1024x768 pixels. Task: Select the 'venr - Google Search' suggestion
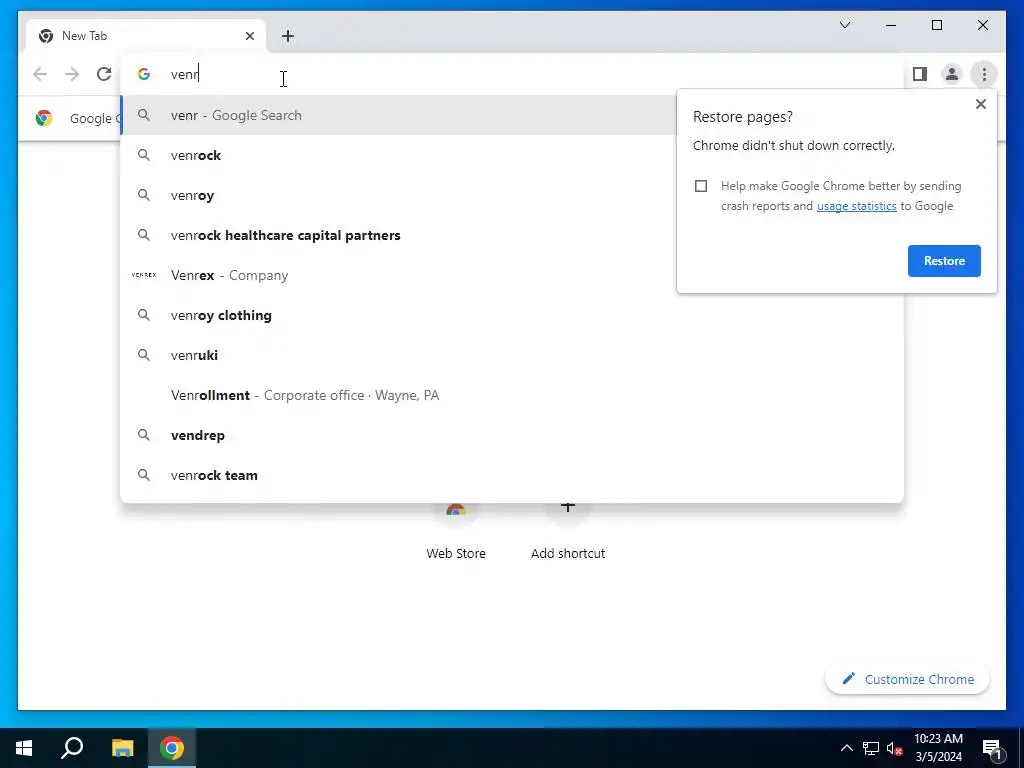pyautogui.click(x=398, y=115)
